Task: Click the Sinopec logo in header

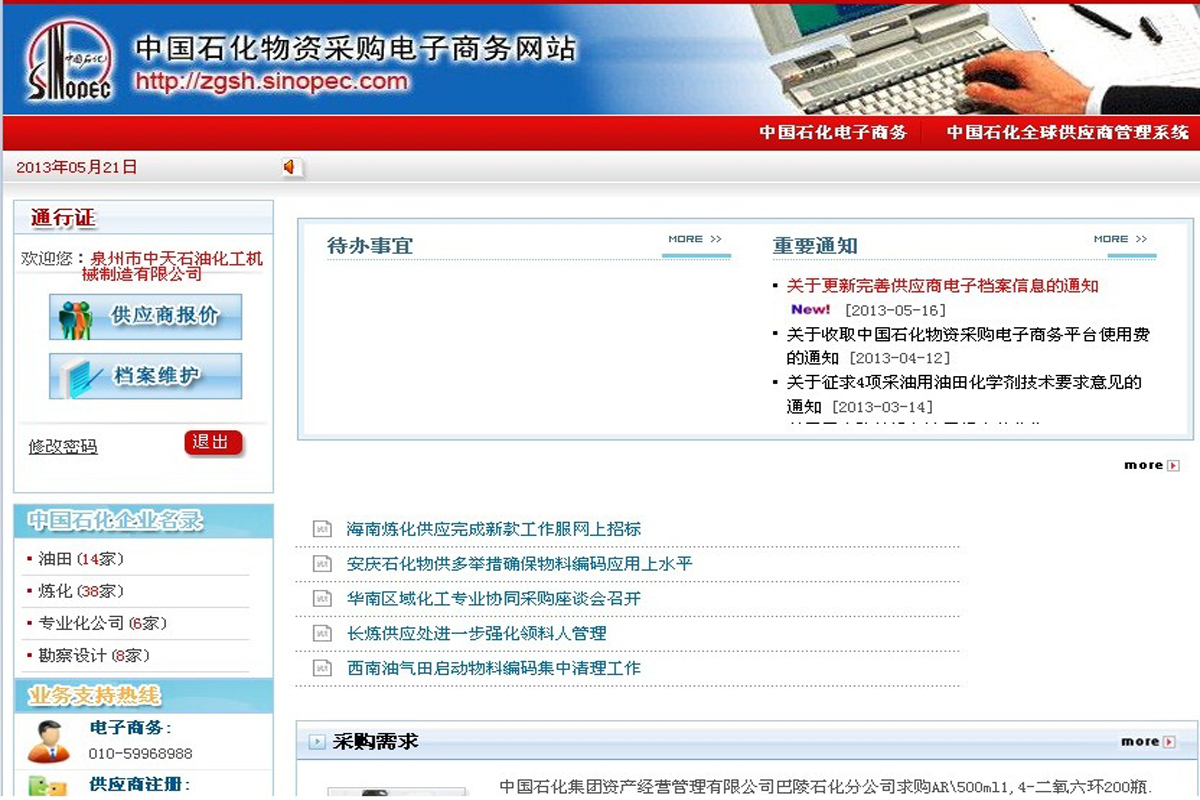Action: pos(70,60)
